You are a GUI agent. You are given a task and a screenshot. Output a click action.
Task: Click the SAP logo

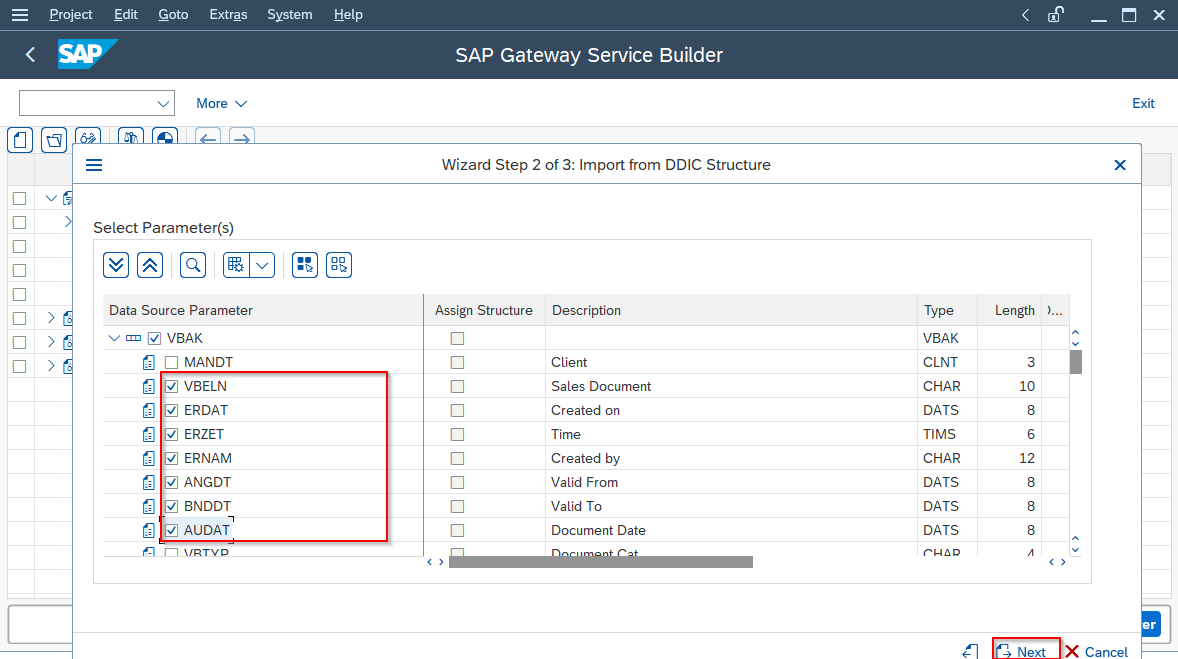[x=87, y=54]
